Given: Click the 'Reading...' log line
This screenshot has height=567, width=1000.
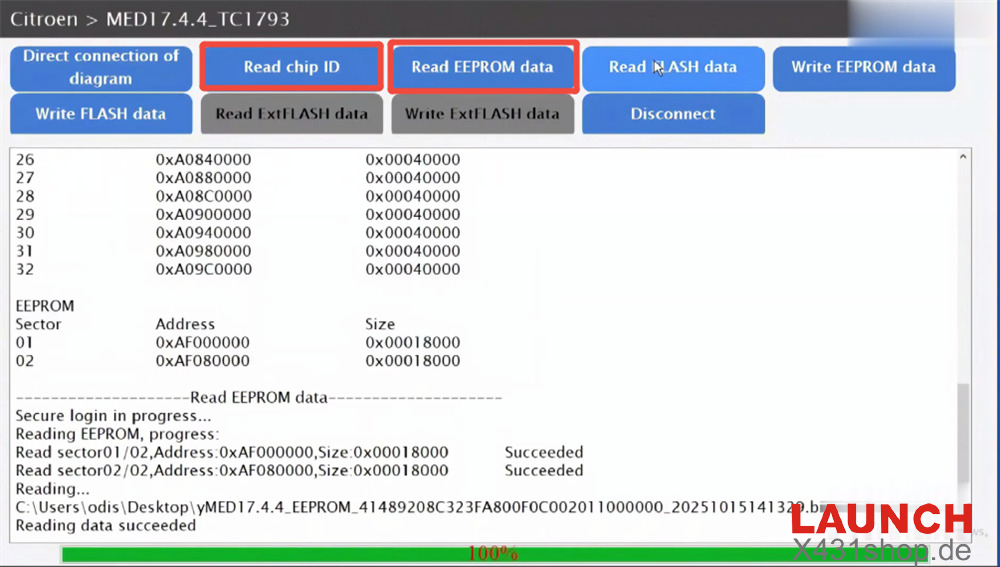Looking at the screenshot, I should (x=52, y=490).
